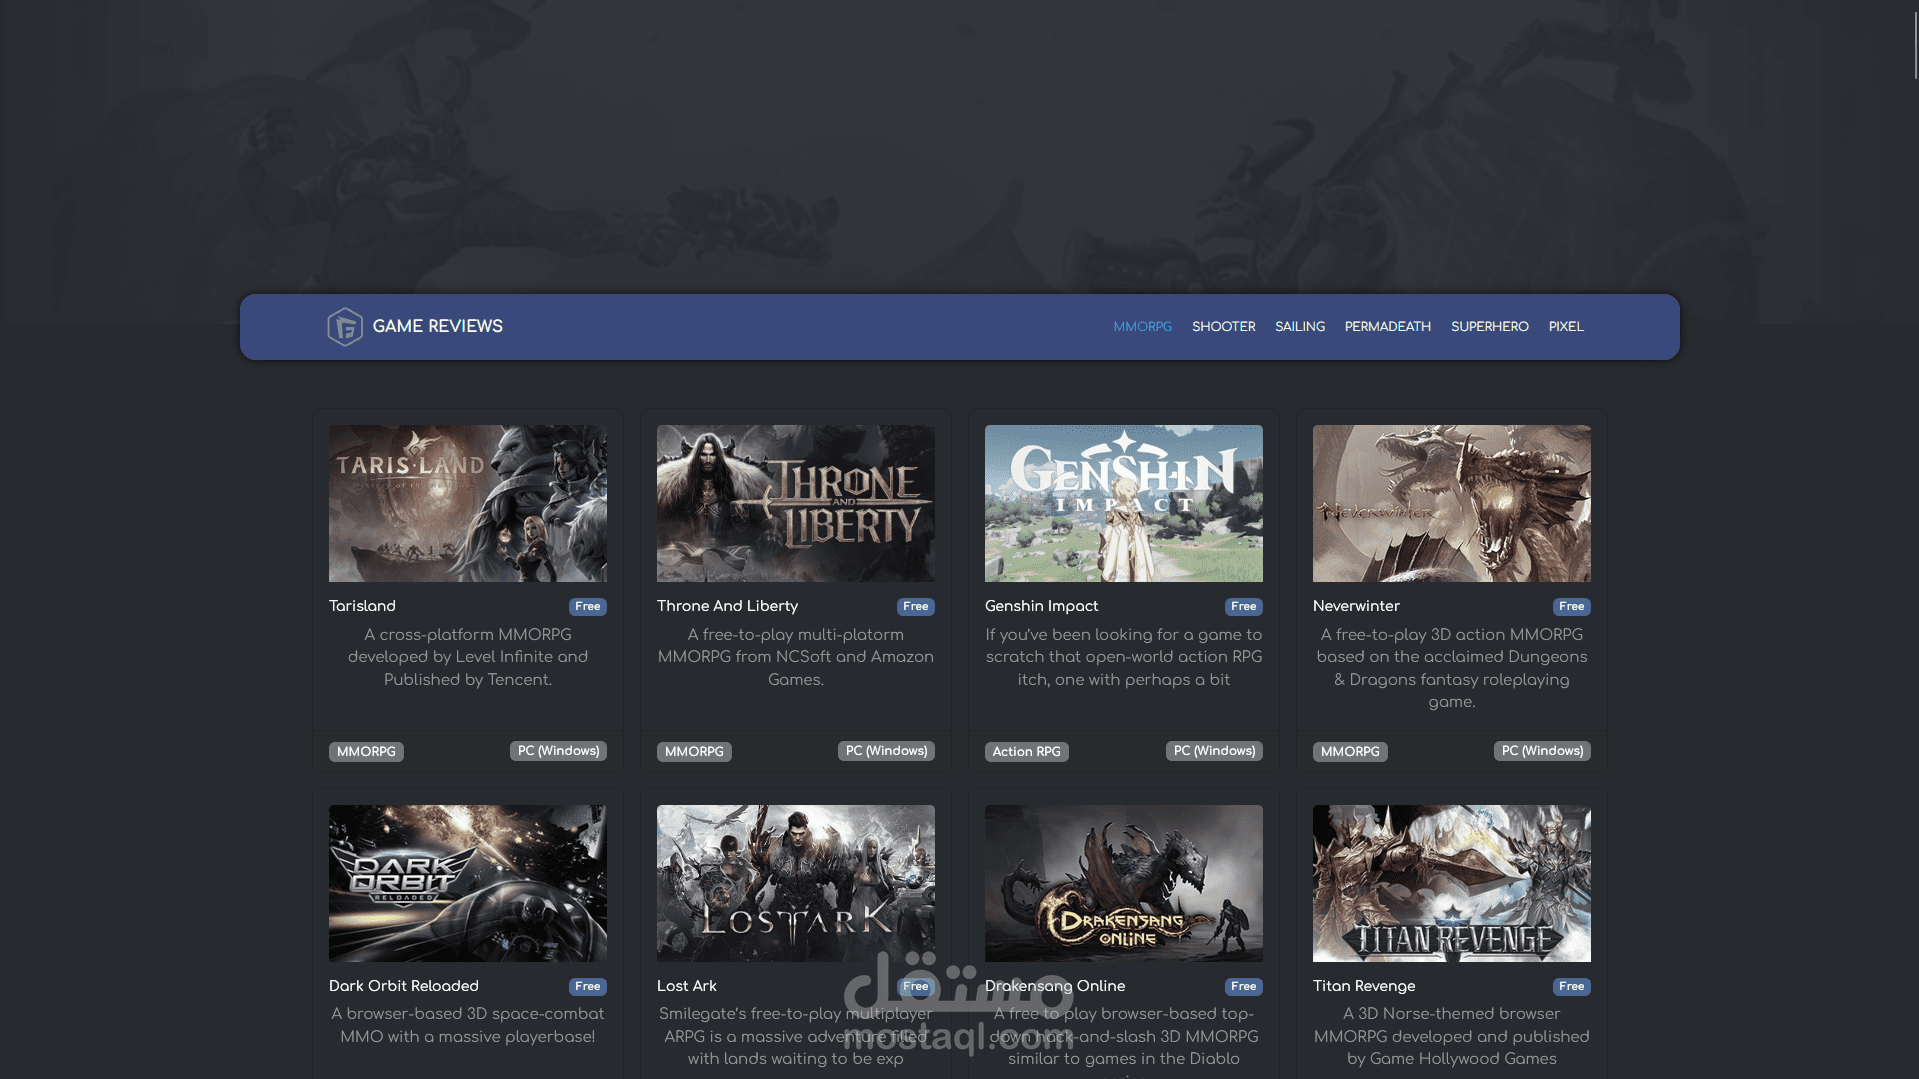Click the Free badge on Drakensang Online

[1244, 987]
